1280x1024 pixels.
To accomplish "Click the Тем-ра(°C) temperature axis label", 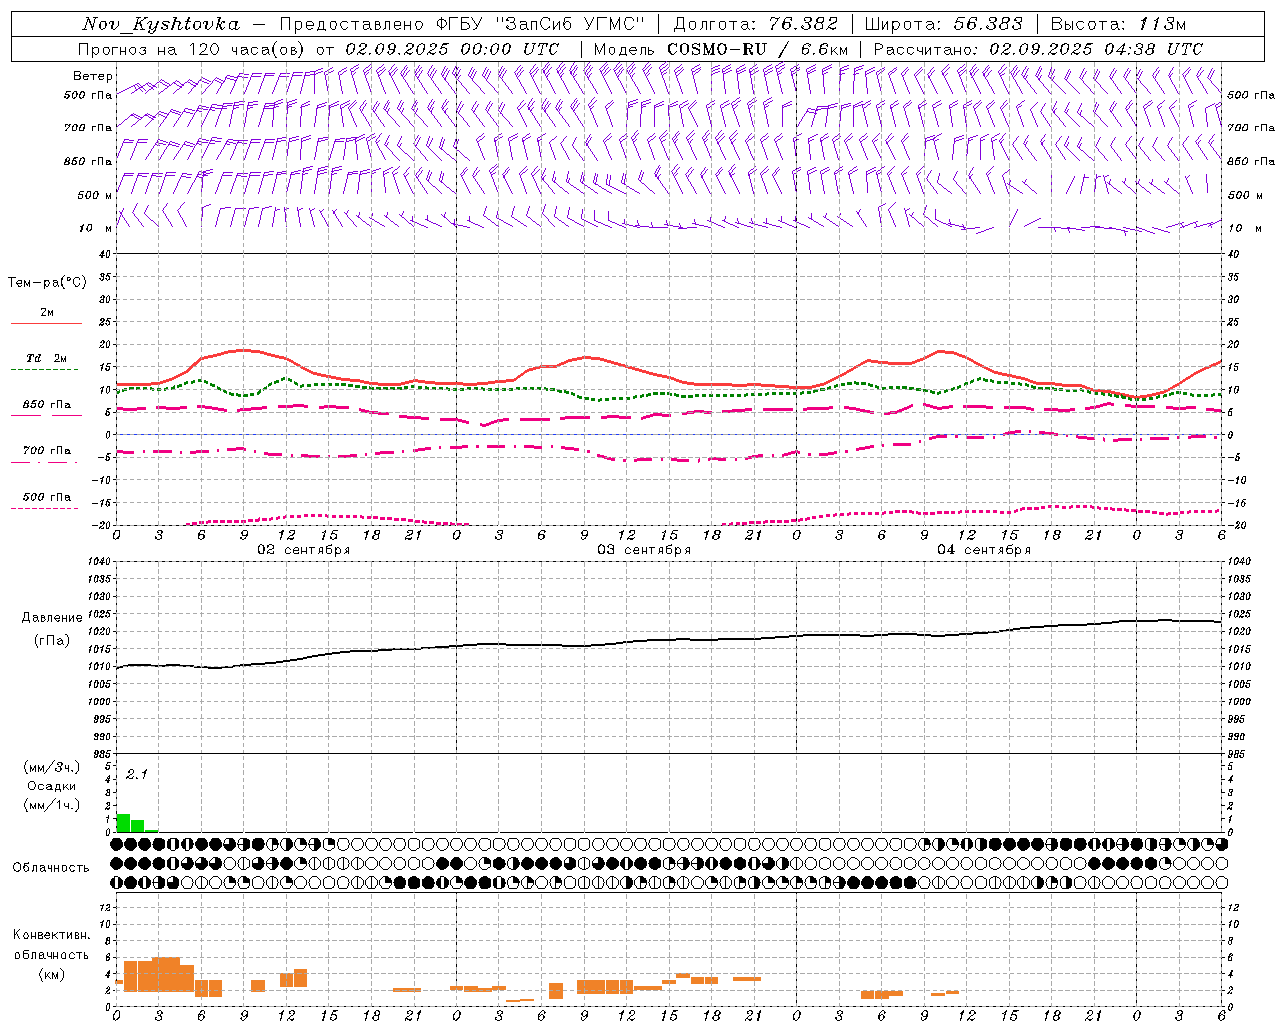I will [x=47, y=283].
